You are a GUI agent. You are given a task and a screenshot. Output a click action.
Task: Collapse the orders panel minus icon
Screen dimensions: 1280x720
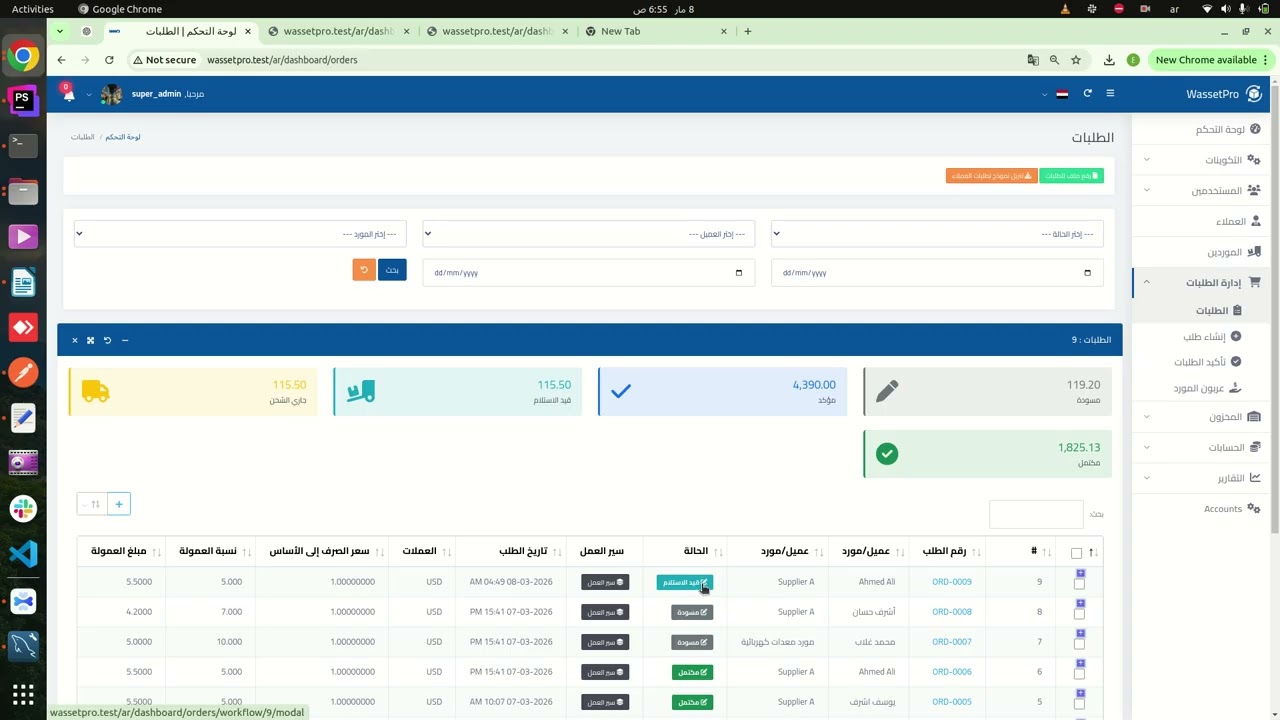[125, 340]
